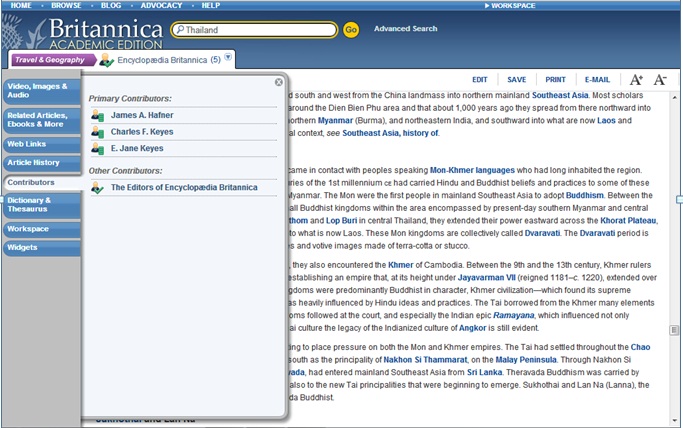Click the yellow Go search button

point(351,30)
